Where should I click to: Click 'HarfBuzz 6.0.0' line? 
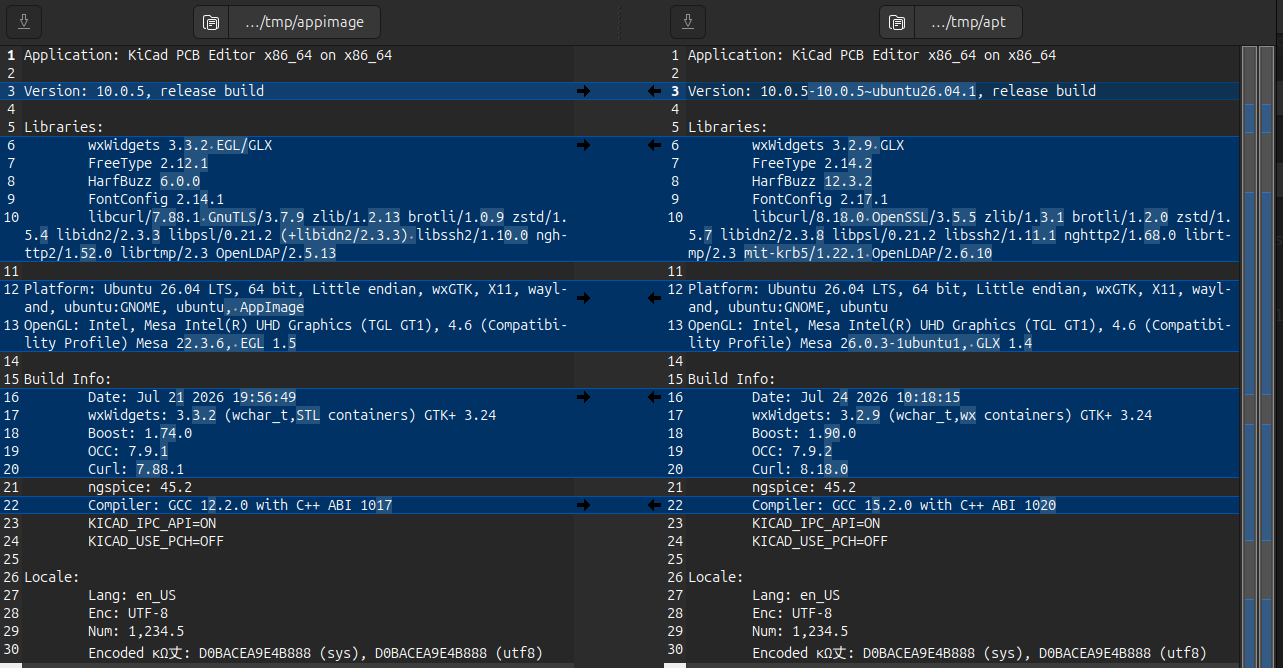point(144,181)
